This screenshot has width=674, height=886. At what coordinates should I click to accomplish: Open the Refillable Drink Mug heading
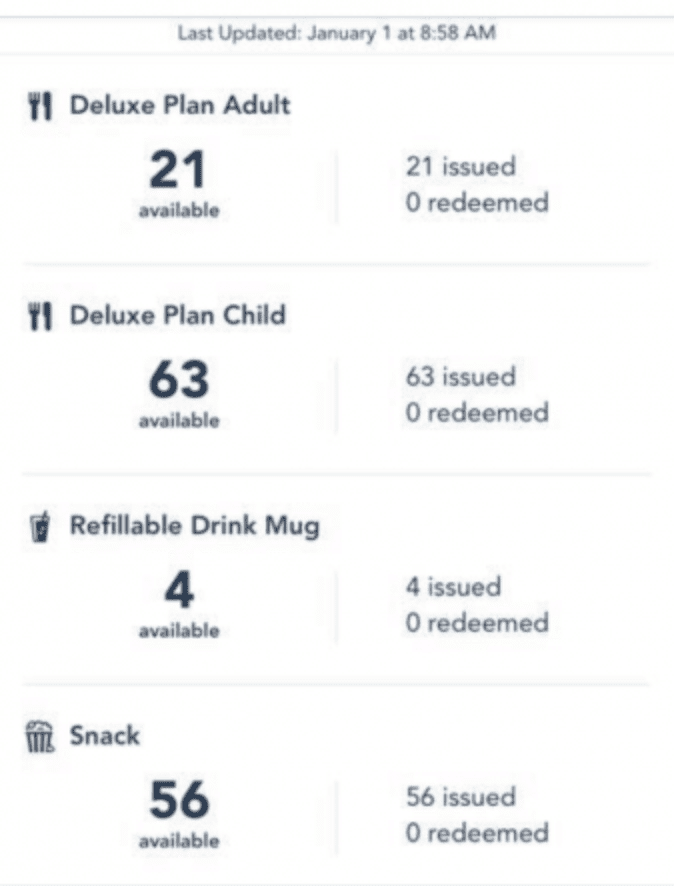[x=194, y=527]
